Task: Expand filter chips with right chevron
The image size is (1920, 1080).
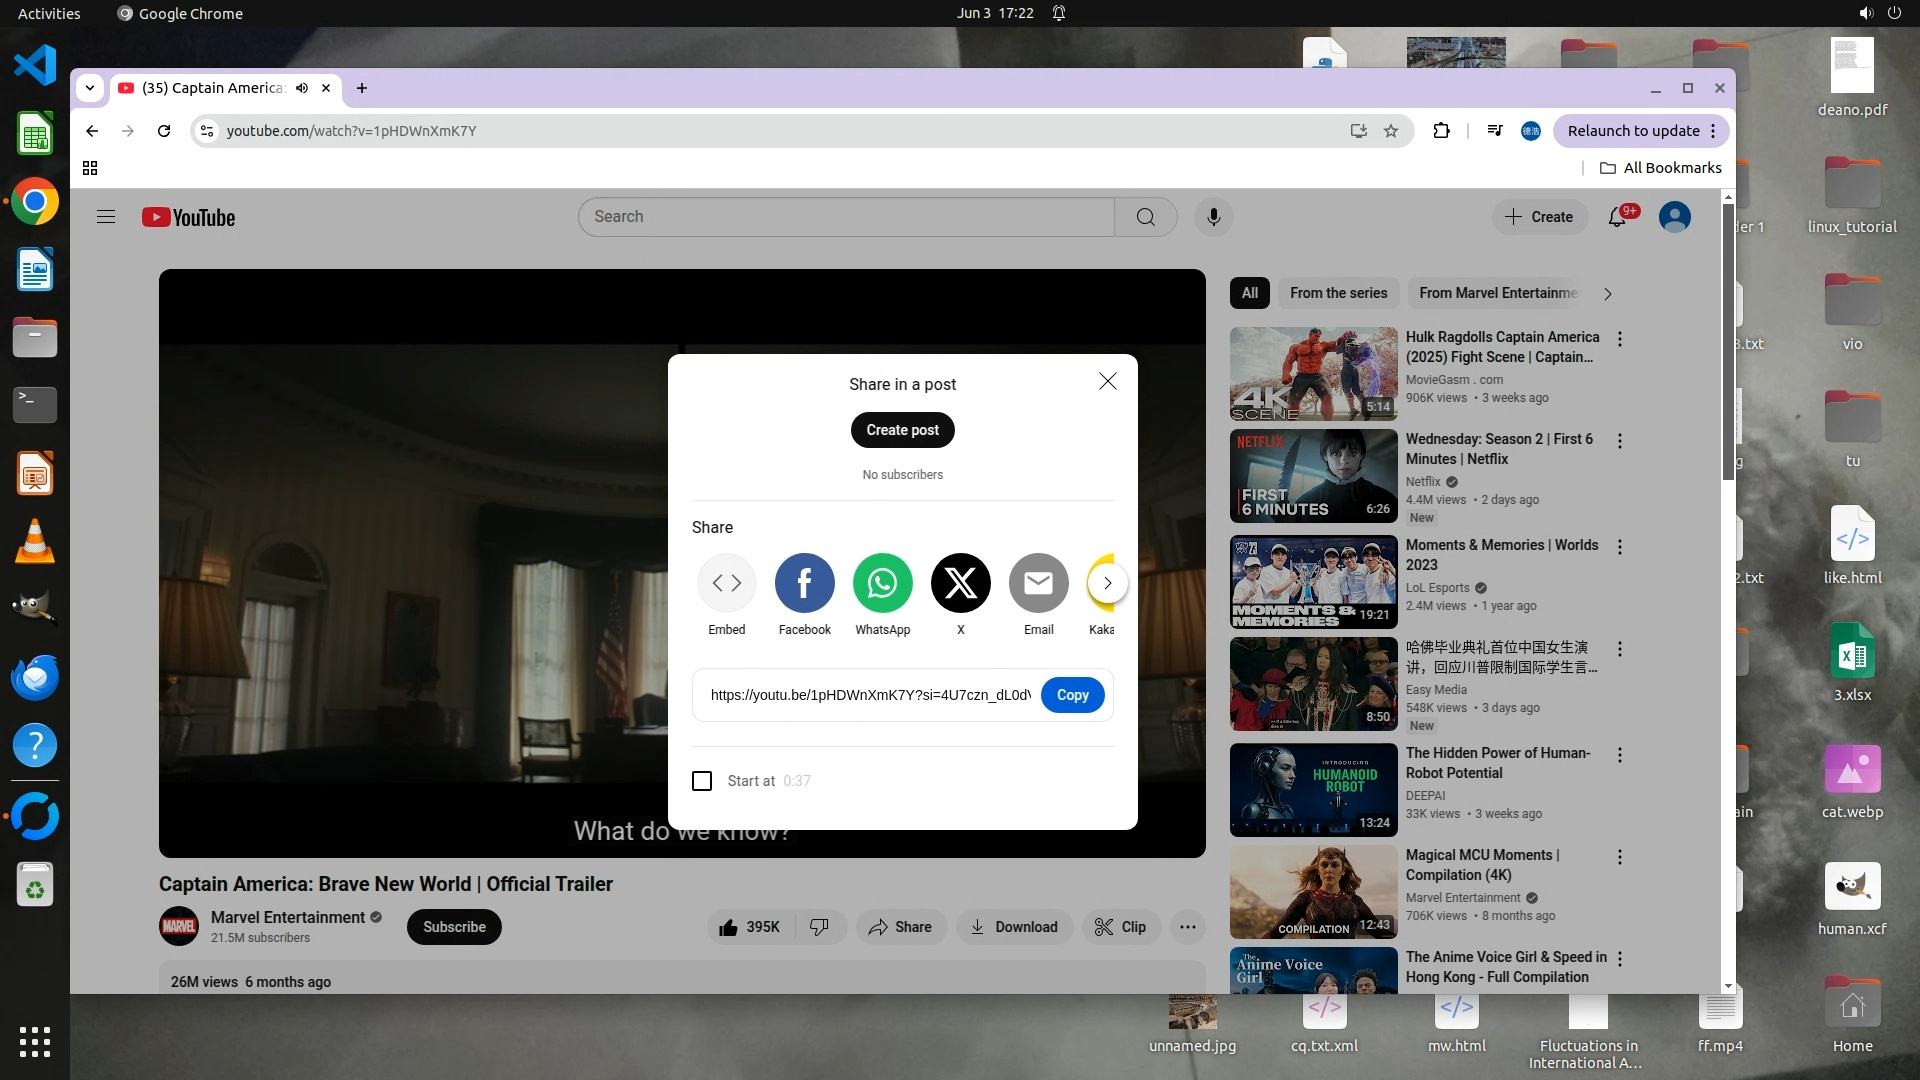Action: point(1607,294)
